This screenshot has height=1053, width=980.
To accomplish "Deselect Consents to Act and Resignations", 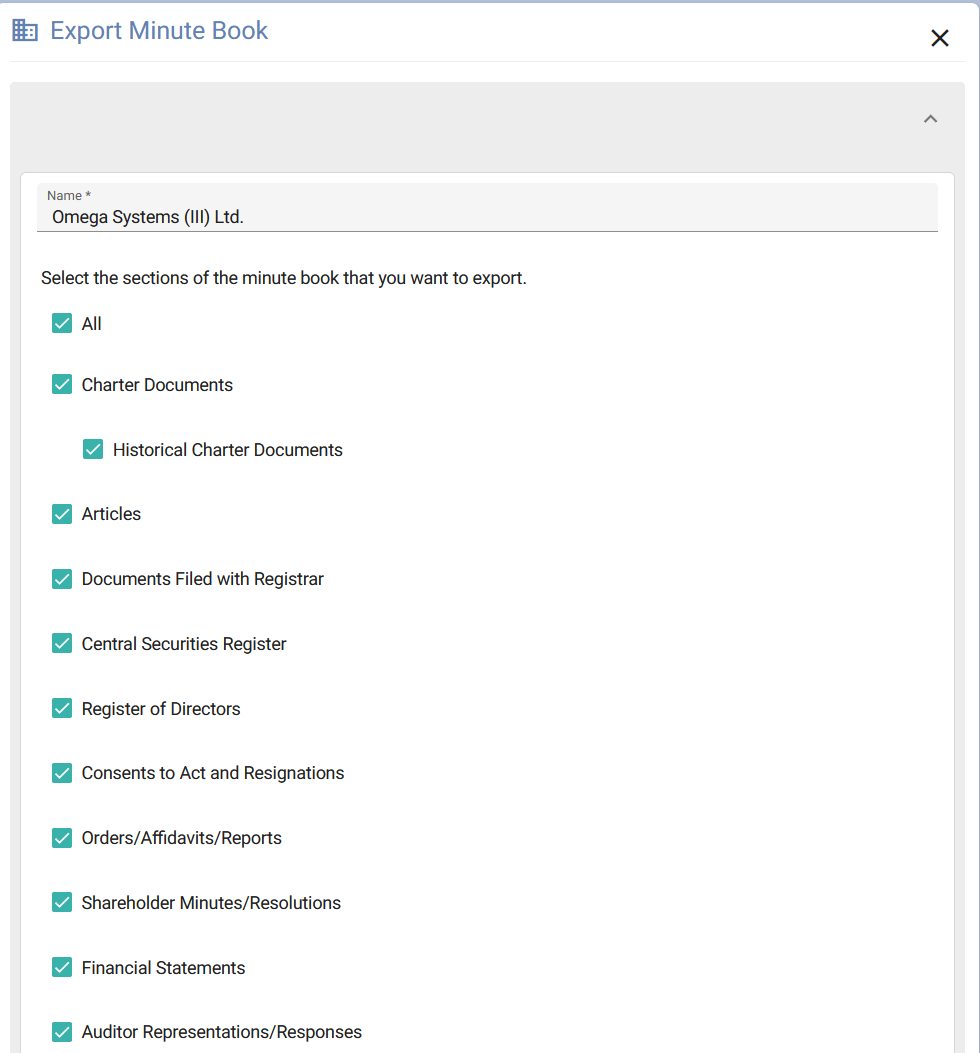I will click(x=62, y=773).
